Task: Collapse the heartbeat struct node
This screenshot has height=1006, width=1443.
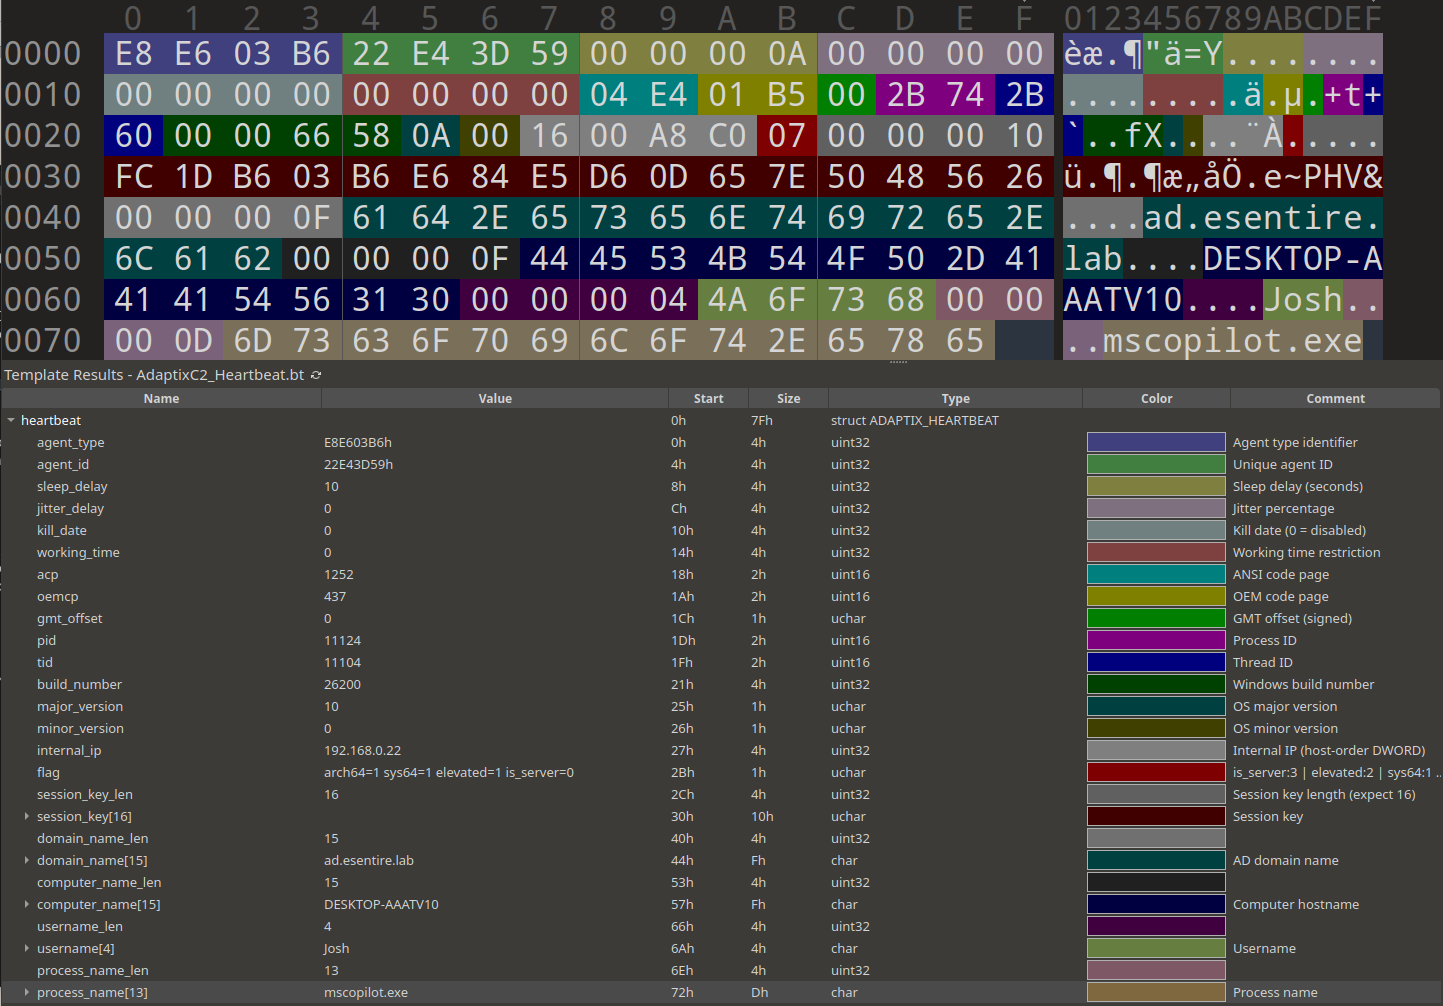Action: (11, 421)
